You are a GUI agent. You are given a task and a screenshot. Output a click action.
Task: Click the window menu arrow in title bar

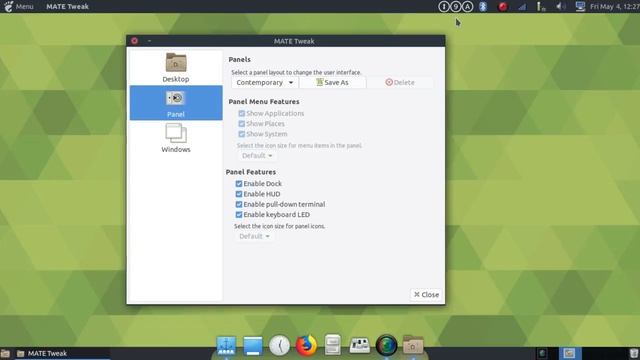point(149,41)
